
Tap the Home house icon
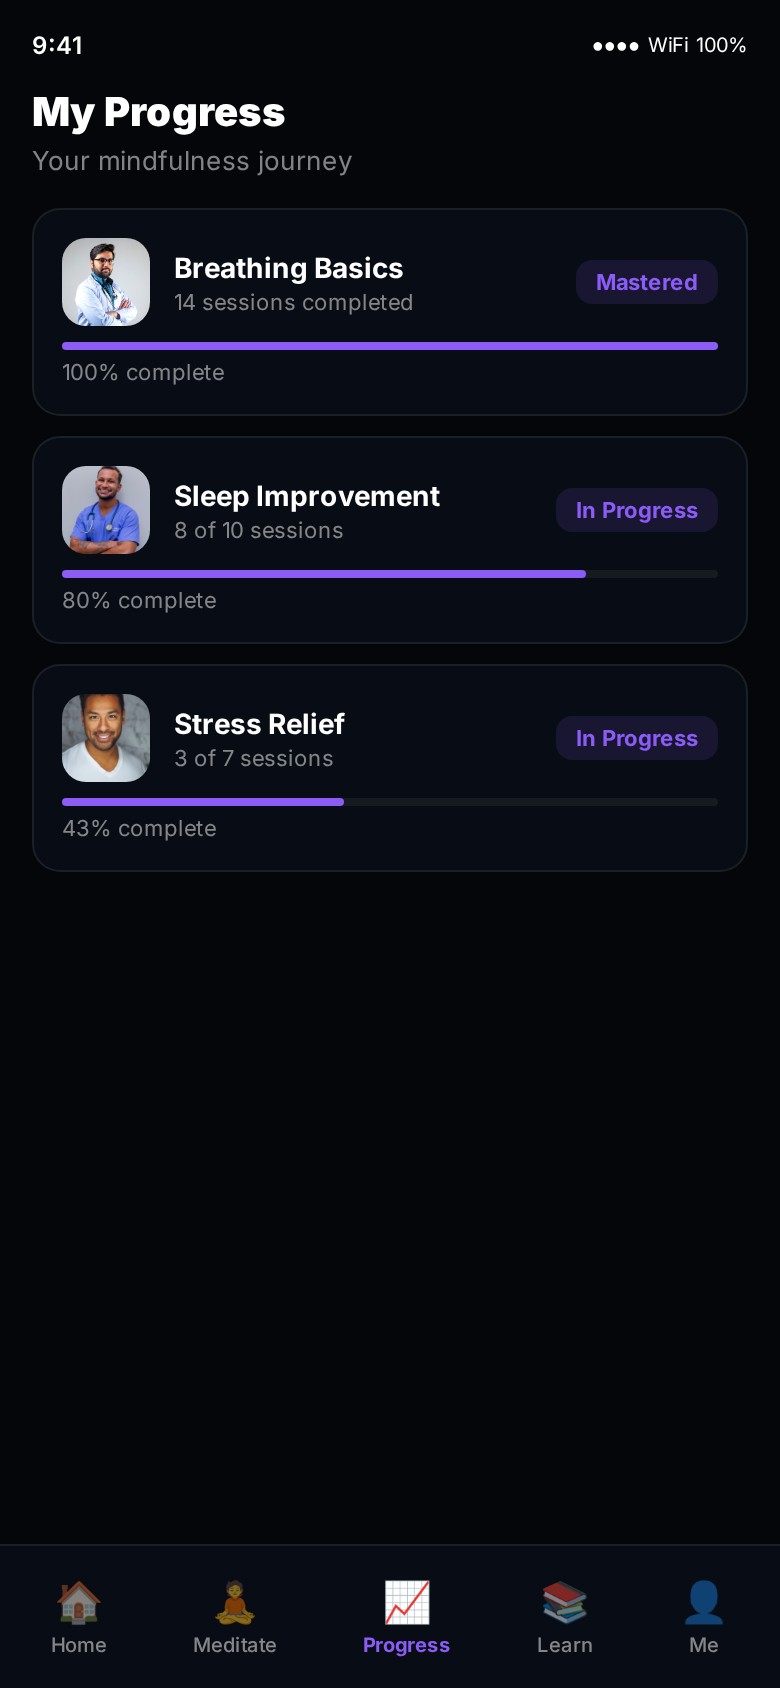pos(78,1602)
